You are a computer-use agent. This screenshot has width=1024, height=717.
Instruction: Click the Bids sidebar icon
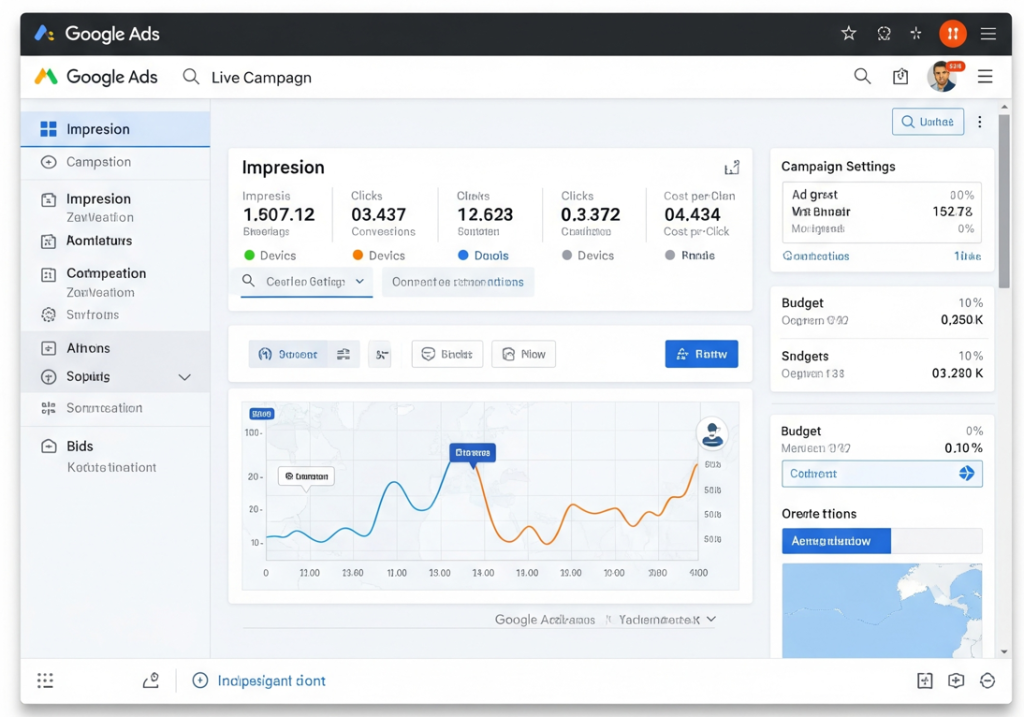coord(49,447)
